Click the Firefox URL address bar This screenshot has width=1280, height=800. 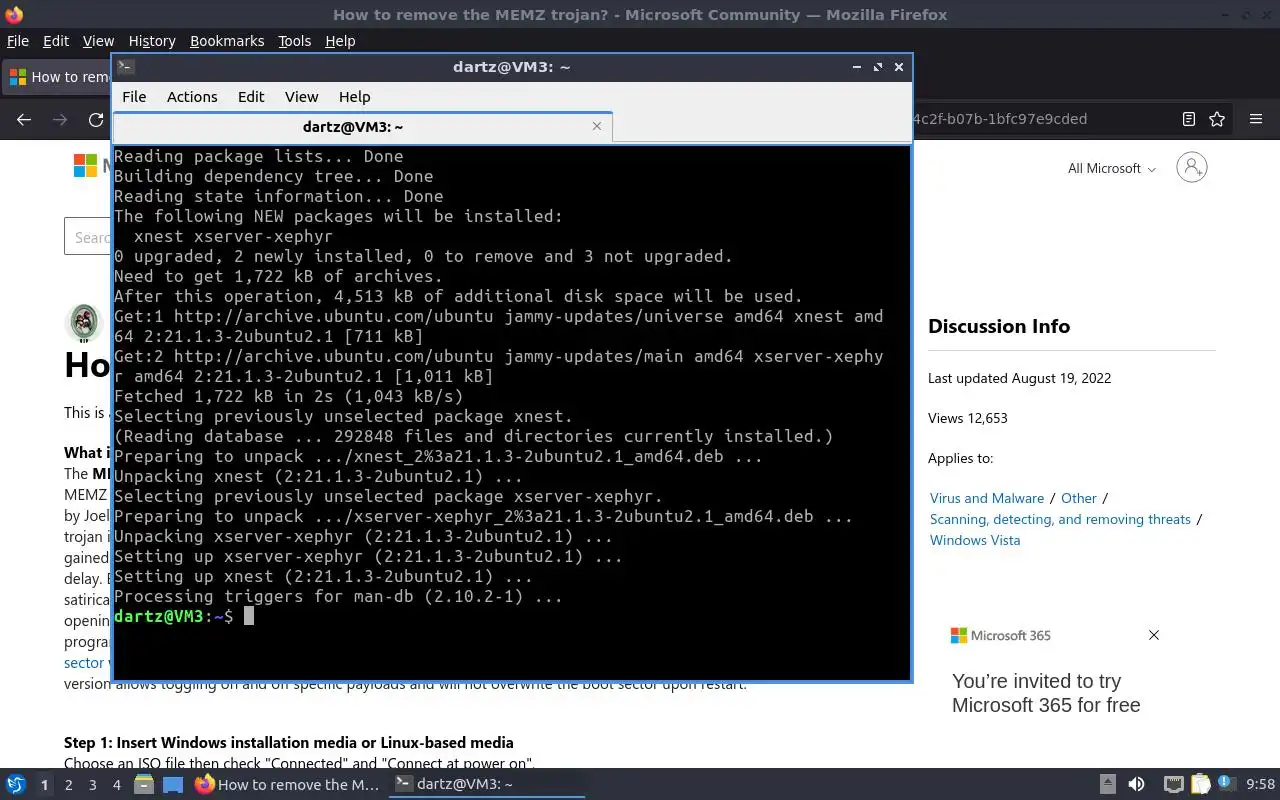click(x=1039, y=119)
